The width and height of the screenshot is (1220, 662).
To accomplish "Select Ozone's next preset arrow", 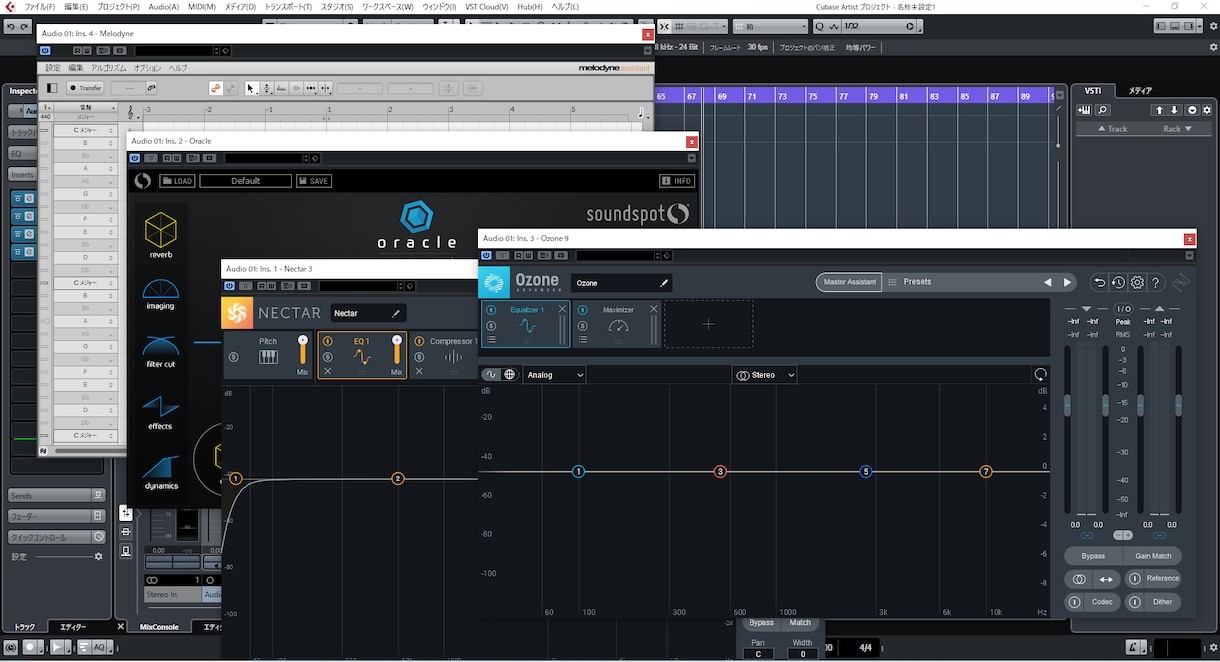I will point(1067,282).
